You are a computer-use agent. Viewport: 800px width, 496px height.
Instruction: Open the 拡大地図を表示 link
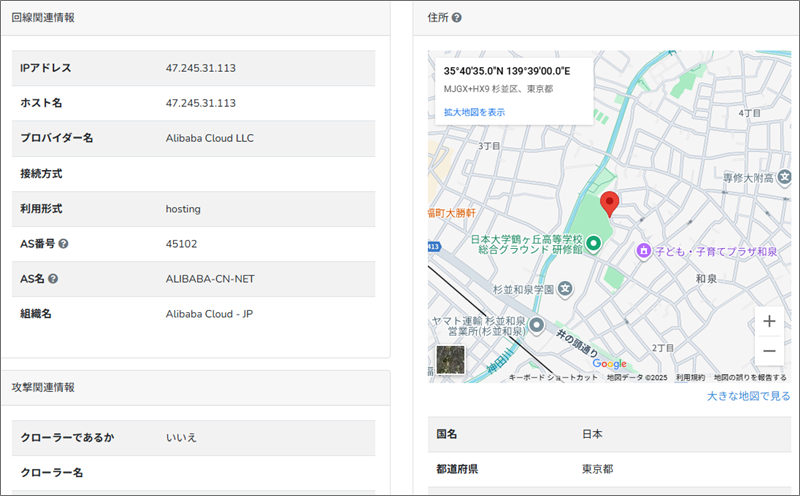(x=474, y=112)
